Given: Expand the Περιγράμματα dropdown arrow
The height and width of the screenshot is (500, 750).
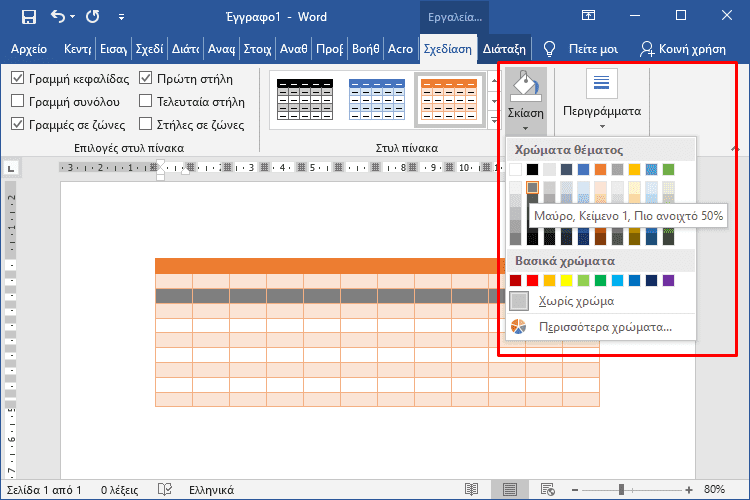Looking at the screenshot, I should pyautogui.click(x=601, y=127).
